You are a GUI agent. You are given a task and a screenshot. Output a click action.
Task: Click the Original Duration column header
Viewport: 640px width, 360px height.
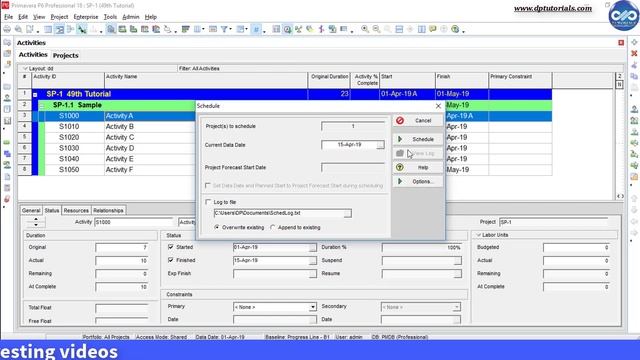[x=329, y=80]
